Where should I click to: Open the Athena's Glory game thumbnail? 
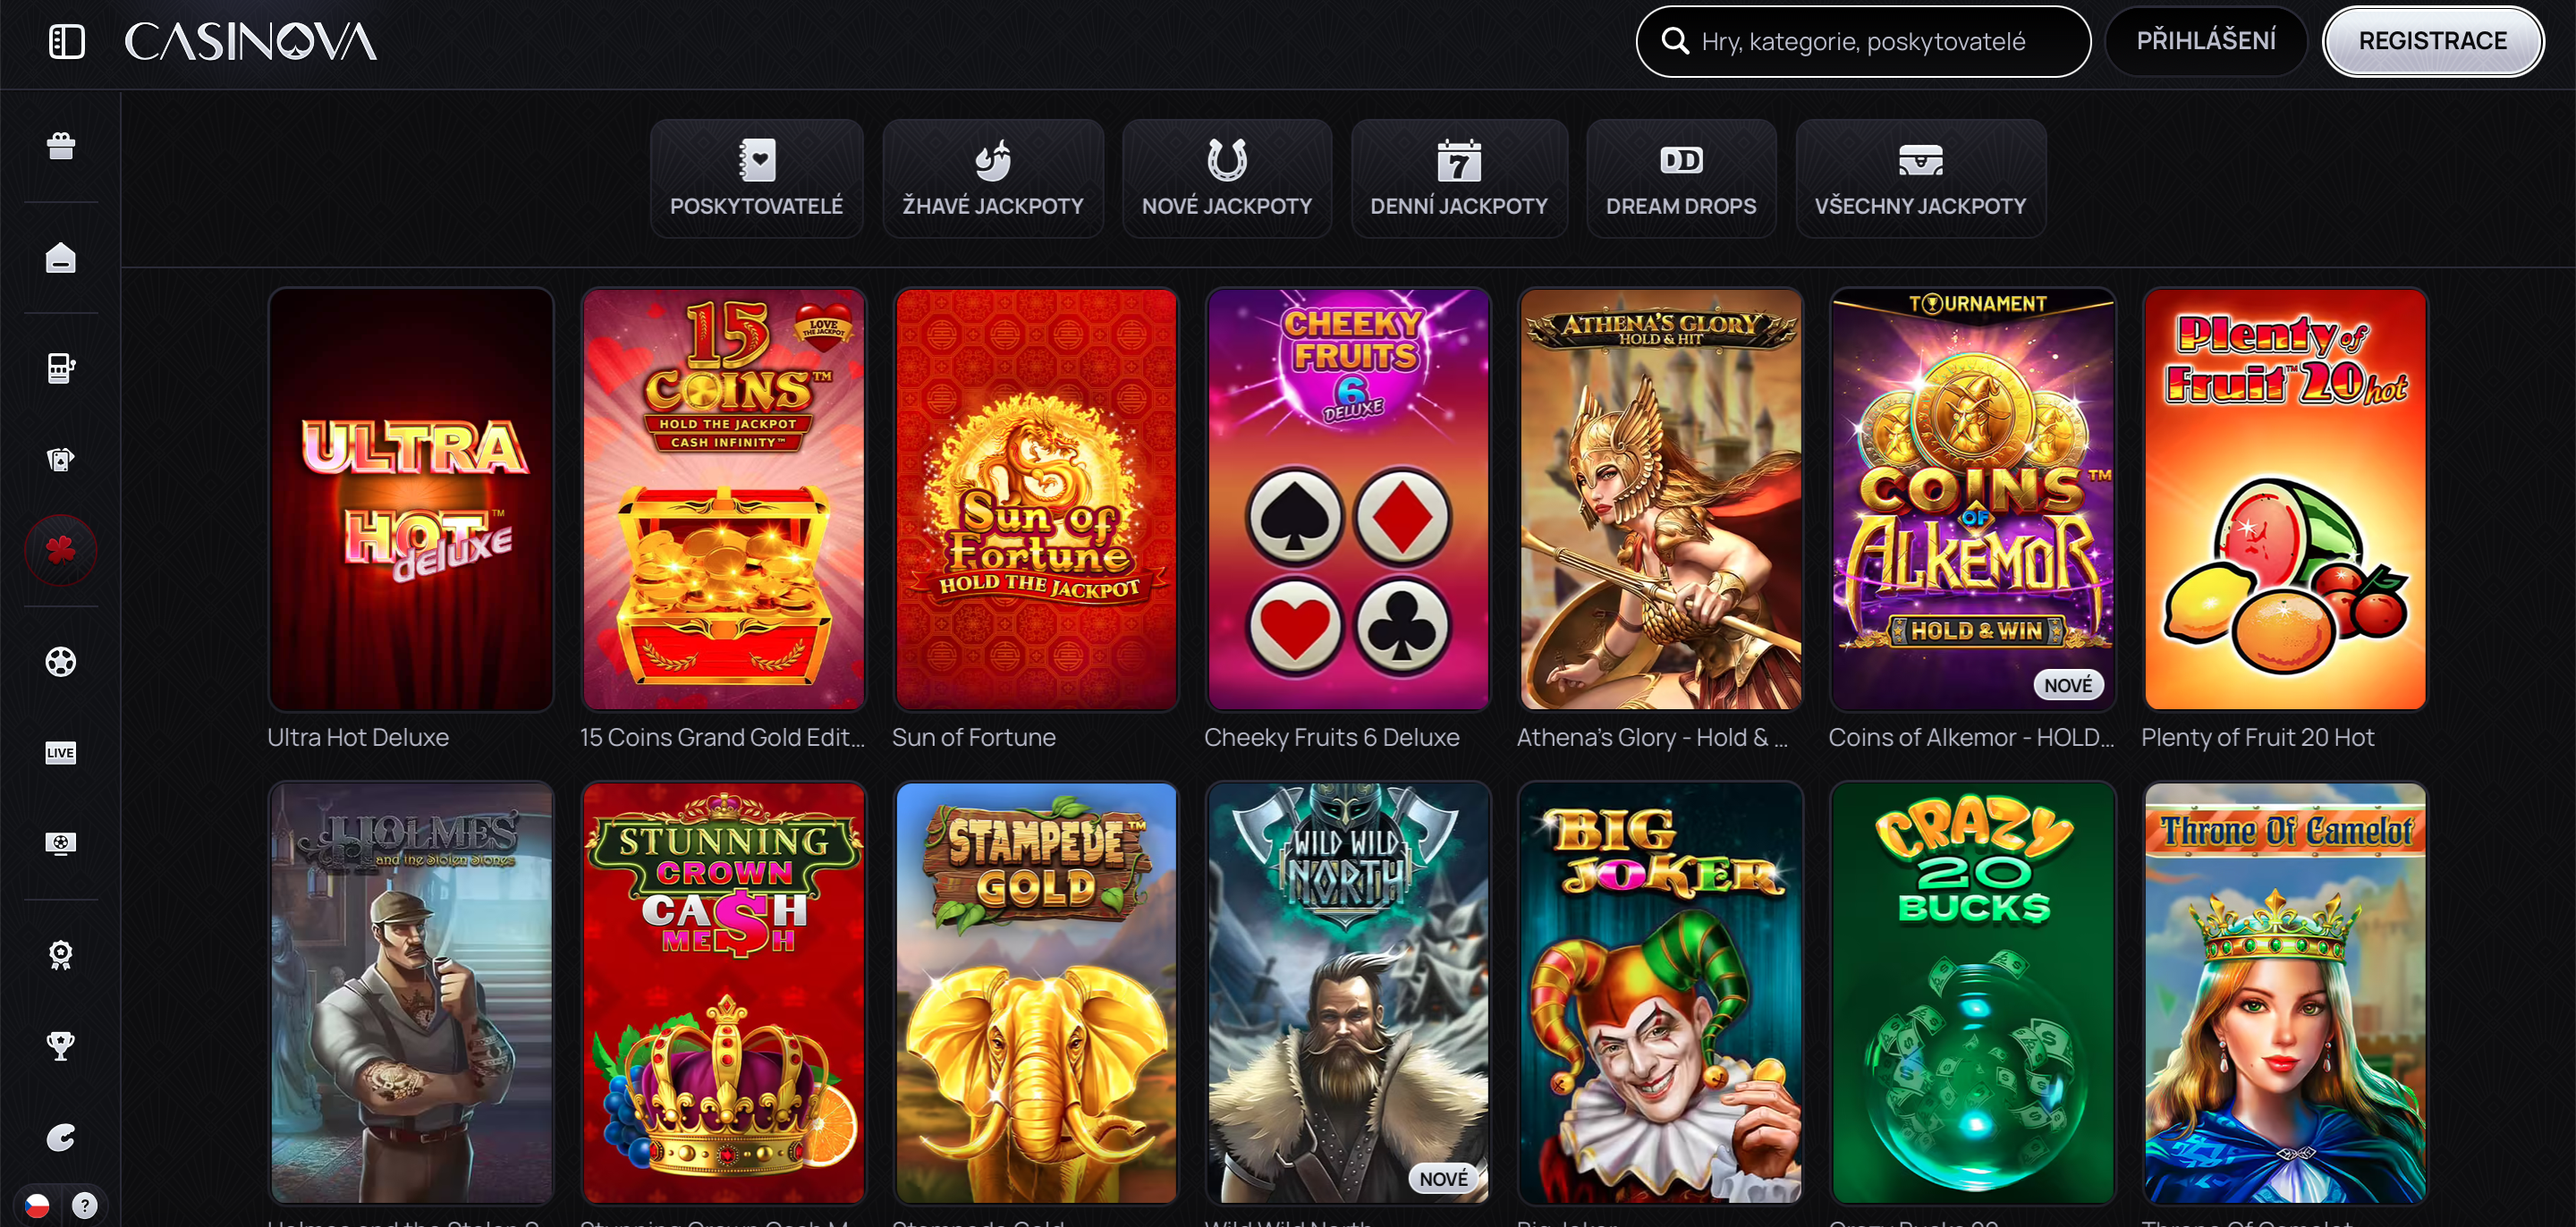1660,499
